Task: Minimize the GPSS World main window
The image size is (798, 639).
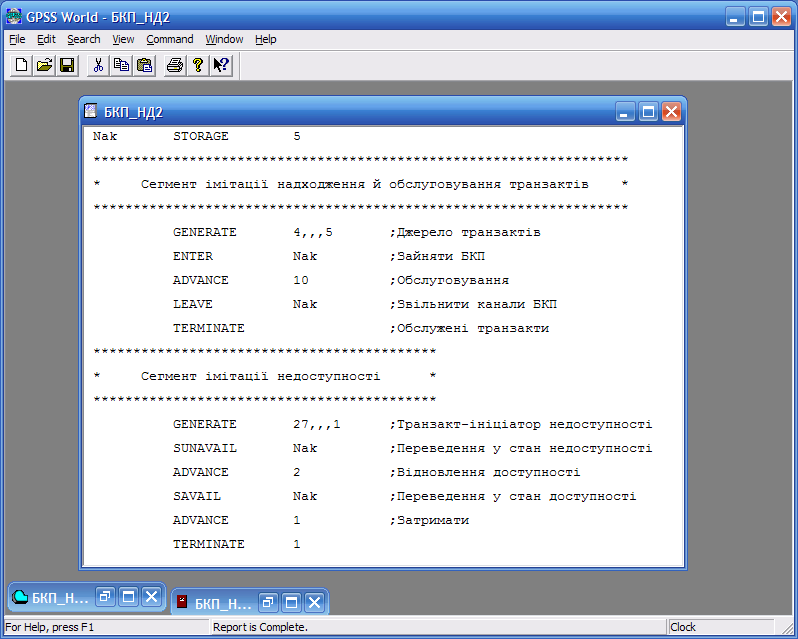Action: coord(734,17)
